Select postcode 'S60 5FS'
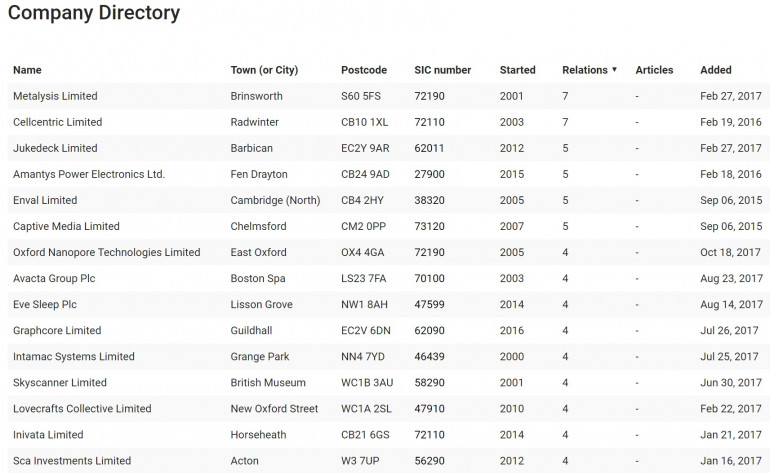Image resolution: width=770 pixels, height=473 pixels. click(x=360, y=96)
